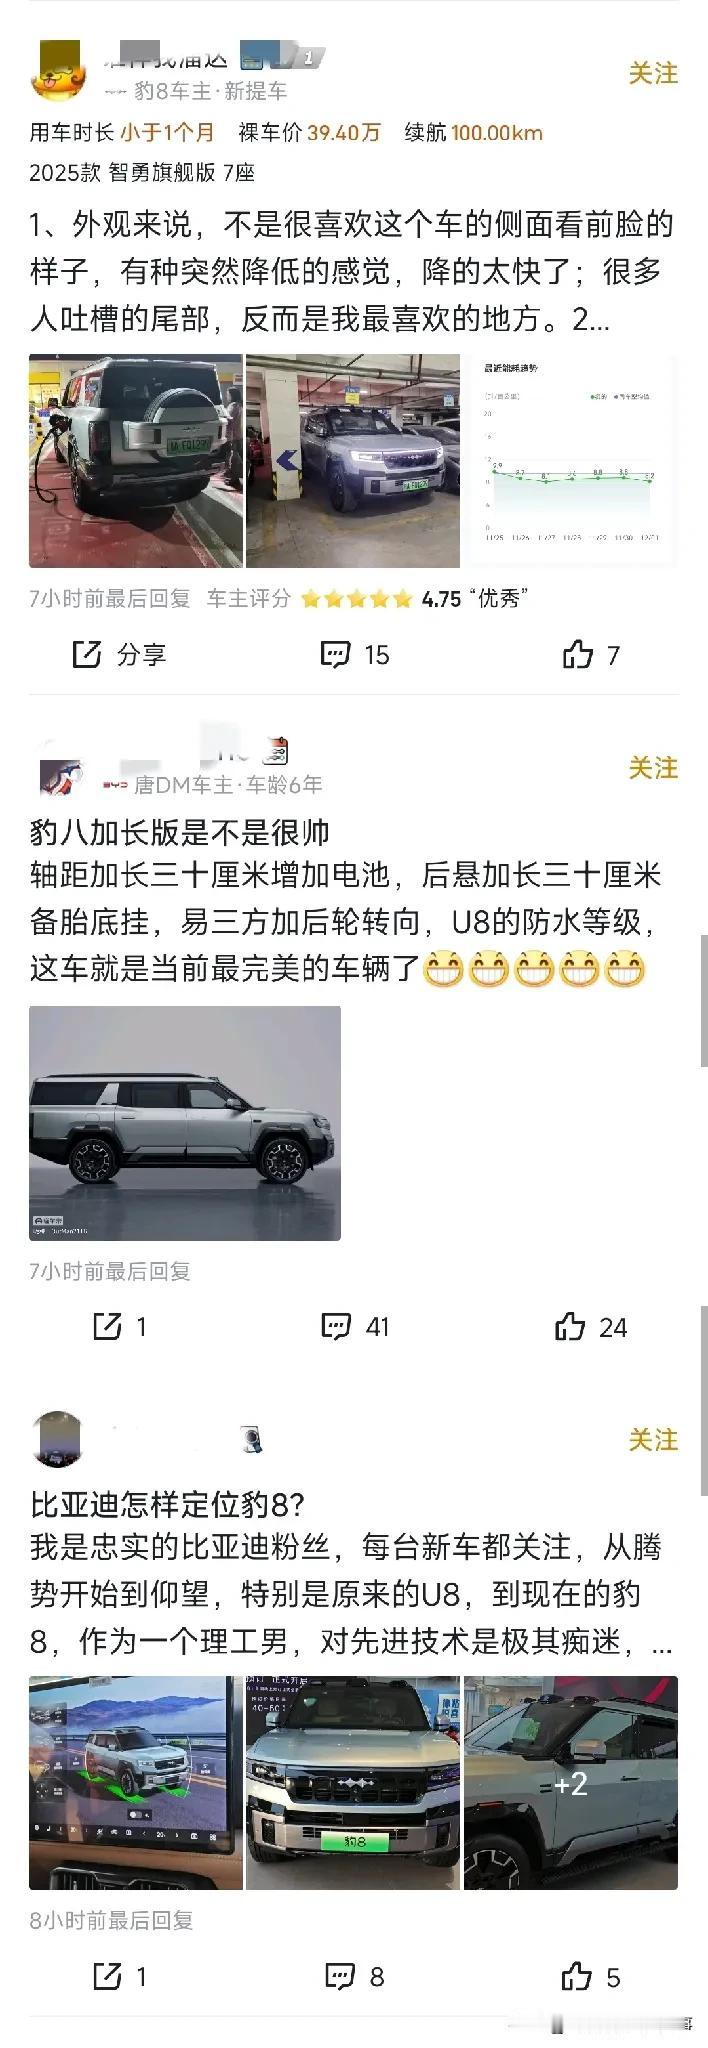Open the 41 comments on the second post
Viewport: 708px width, 2048px height.
355,1327
